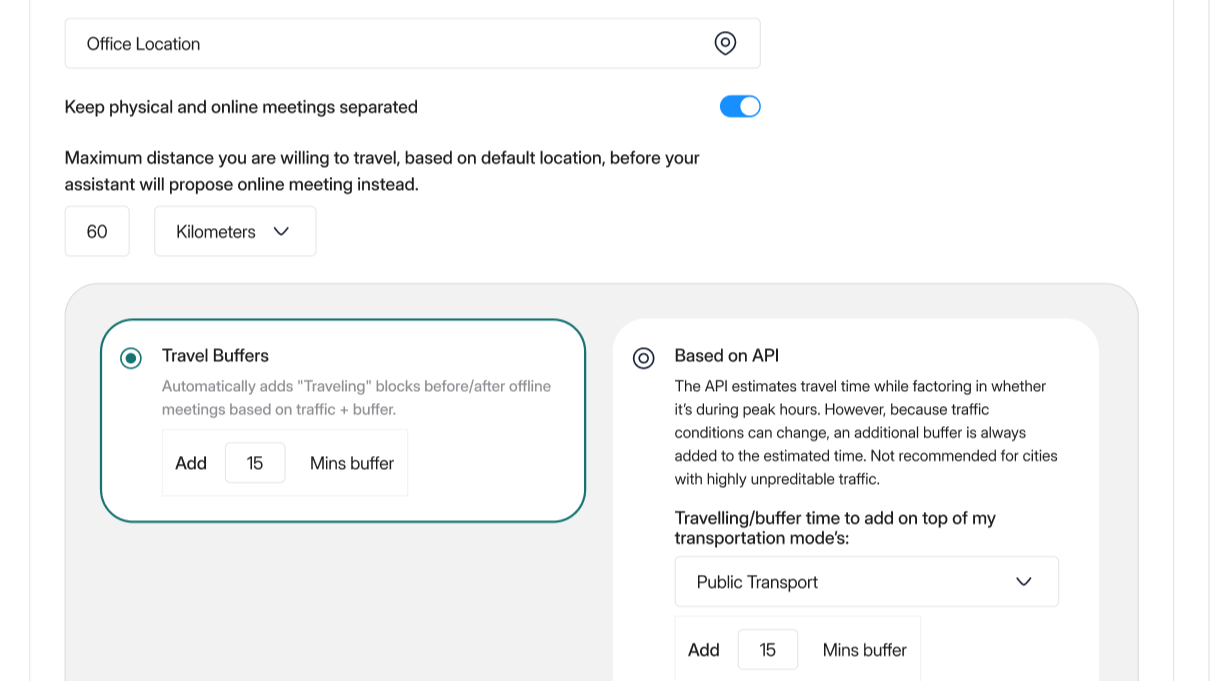Expand the distance unit selector

coord(235,231)
